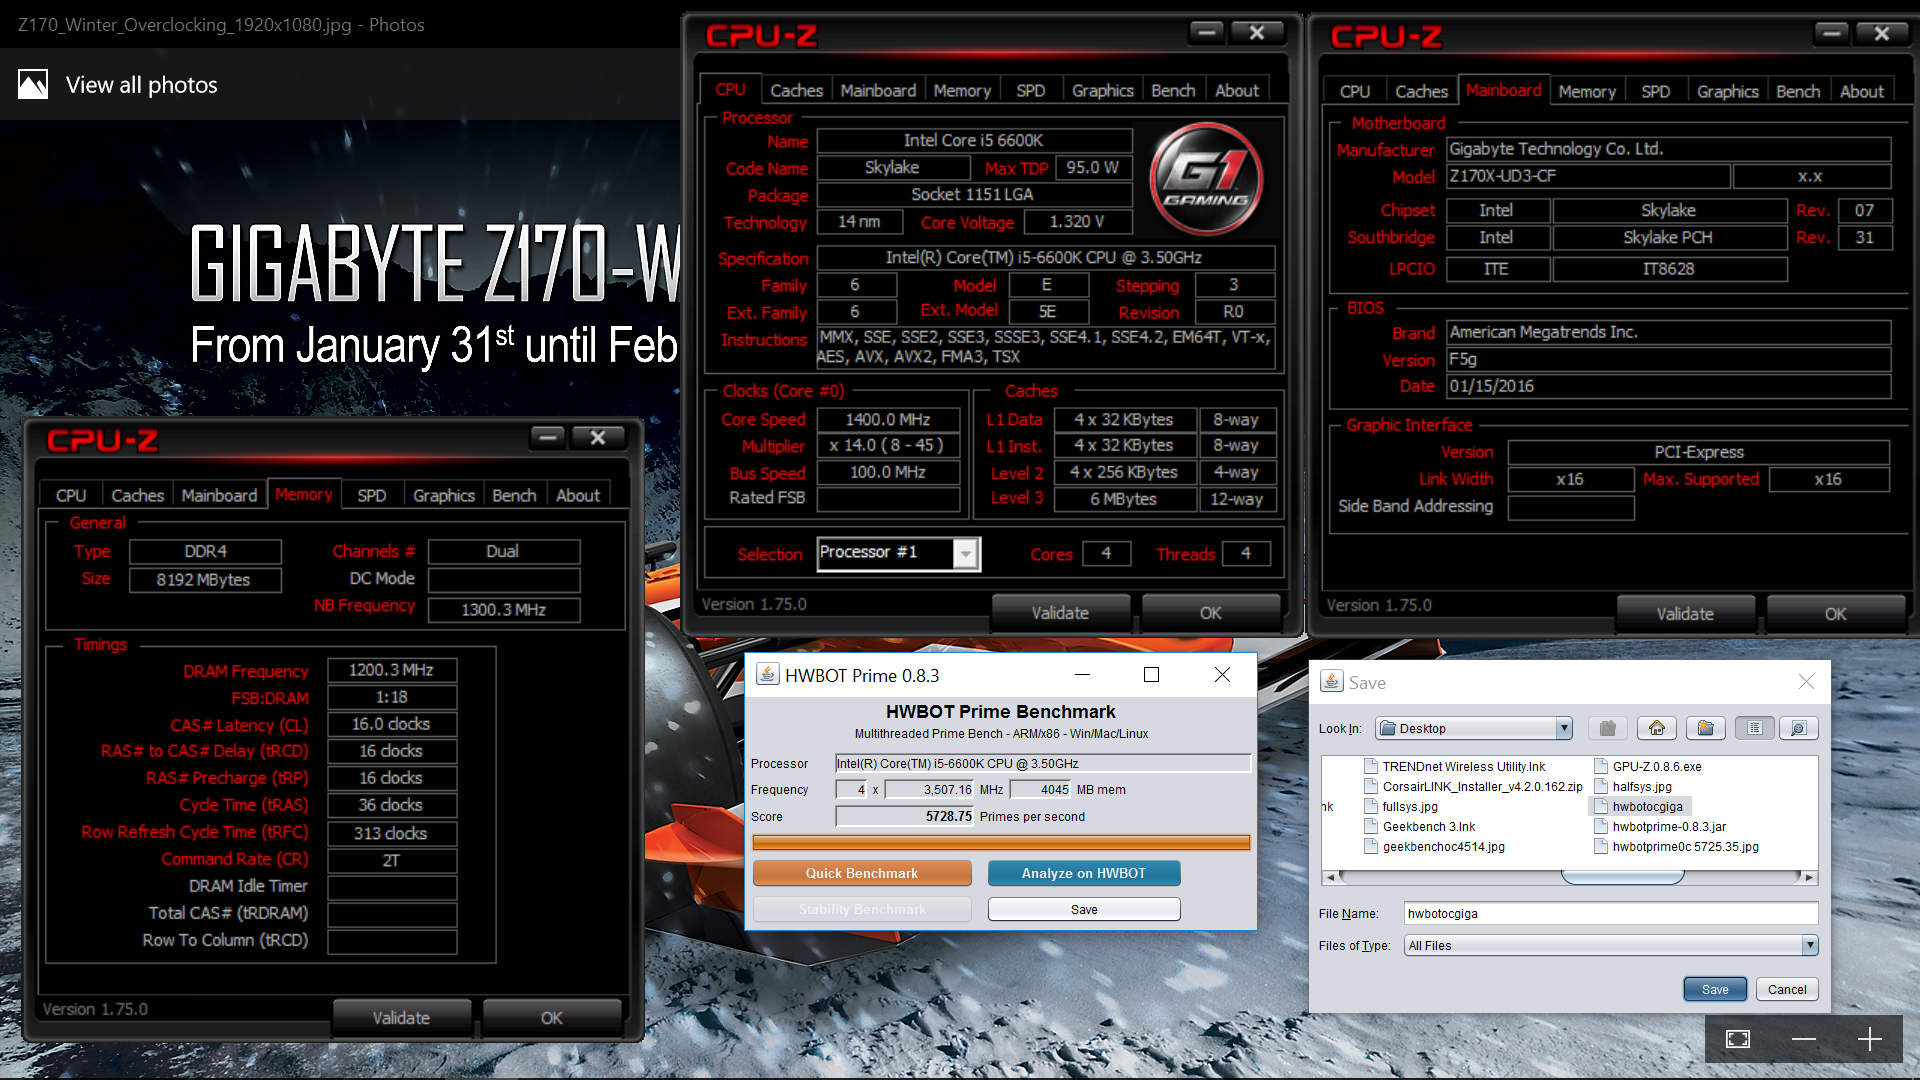Click right scroll arrow in Save file list
This screenshot has width=1920, height=1080.
[1808, 877]
